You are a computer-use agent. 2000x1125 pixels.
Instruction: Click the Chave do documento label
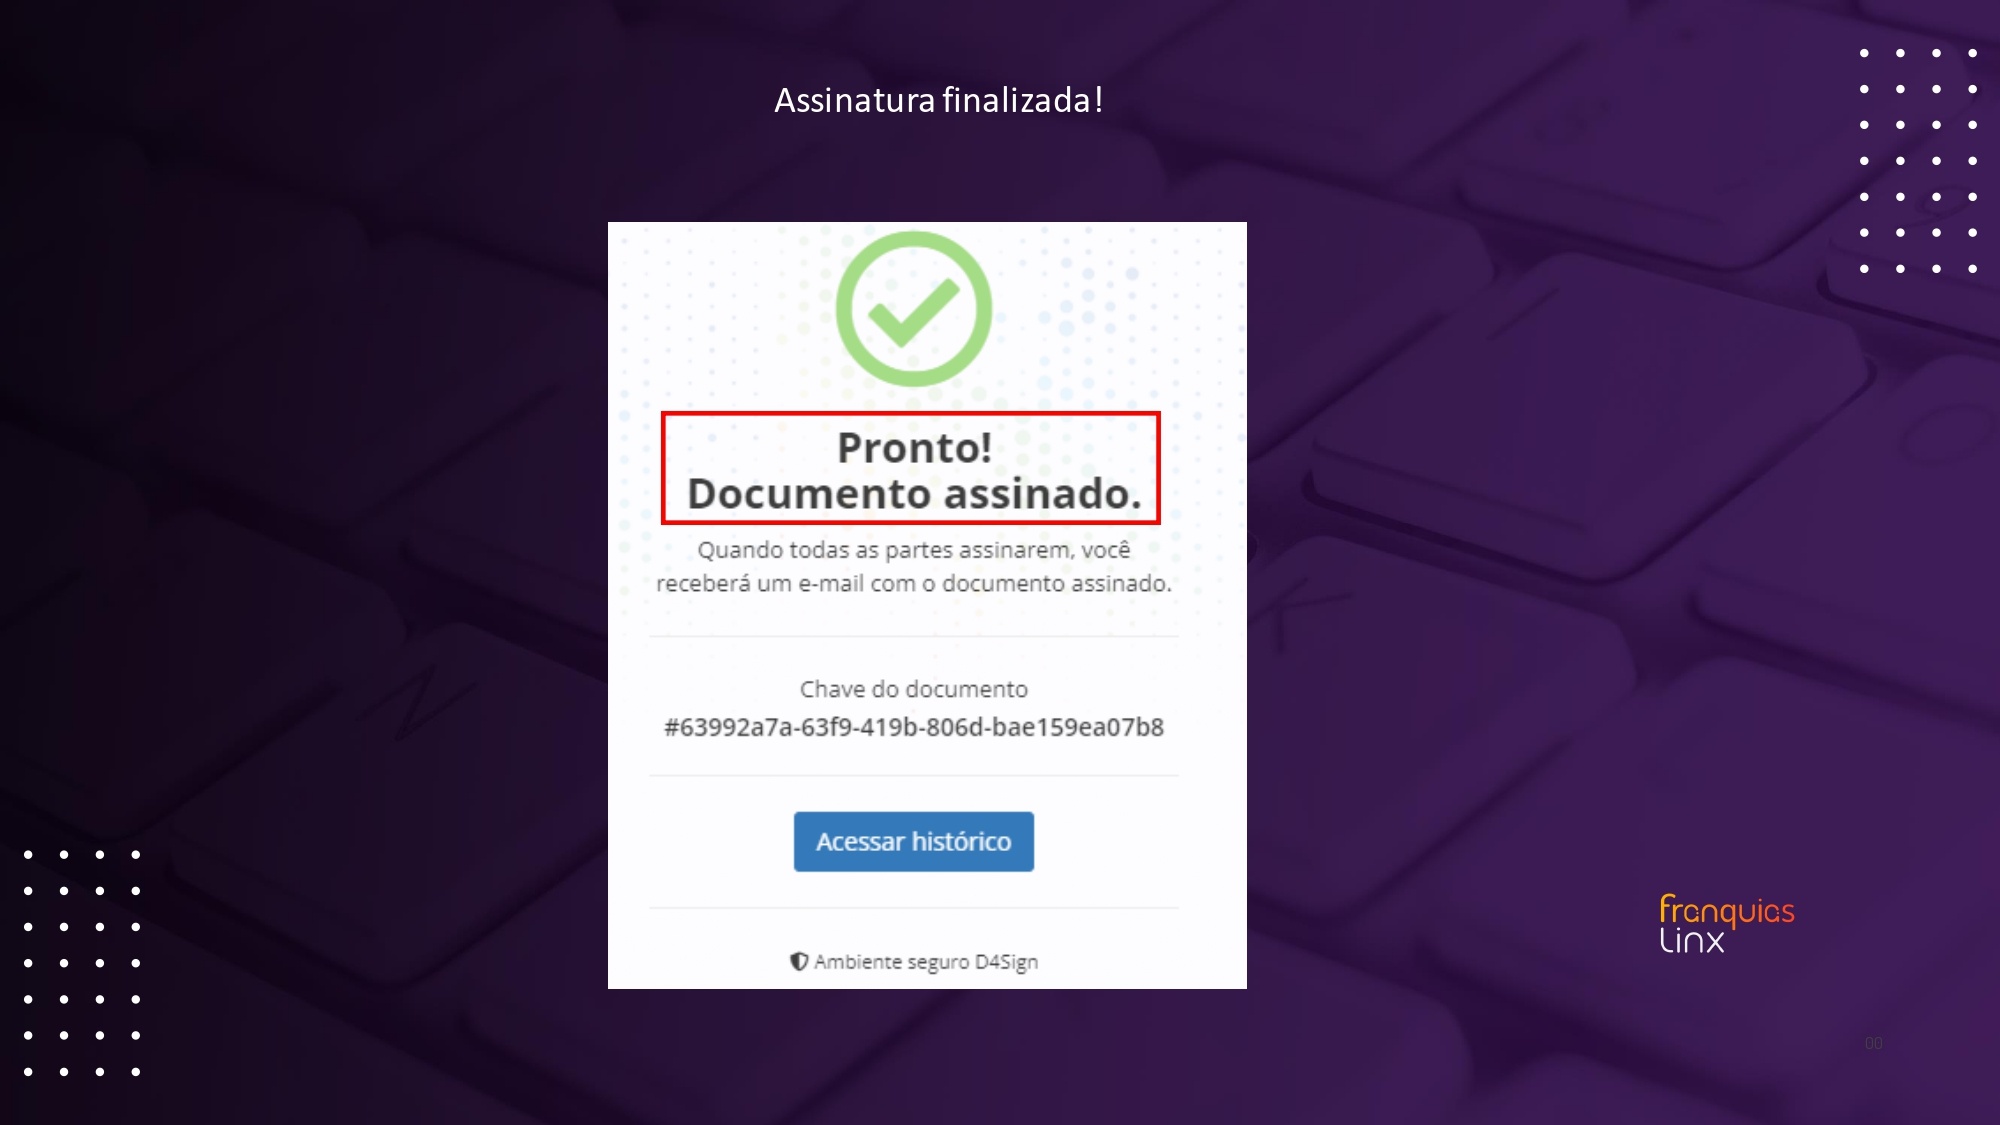tap(913, 689)
